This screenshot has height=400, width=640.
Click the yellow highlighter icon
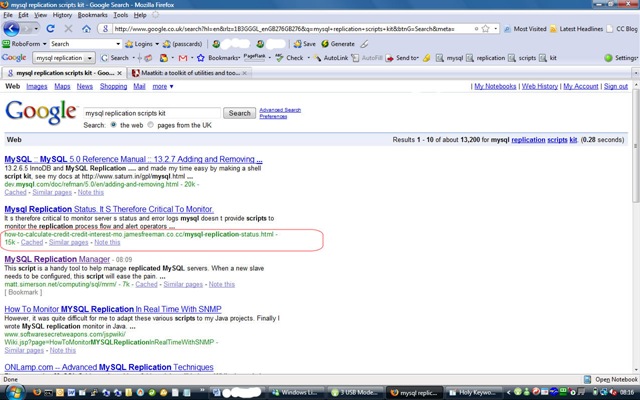point(427,58)
